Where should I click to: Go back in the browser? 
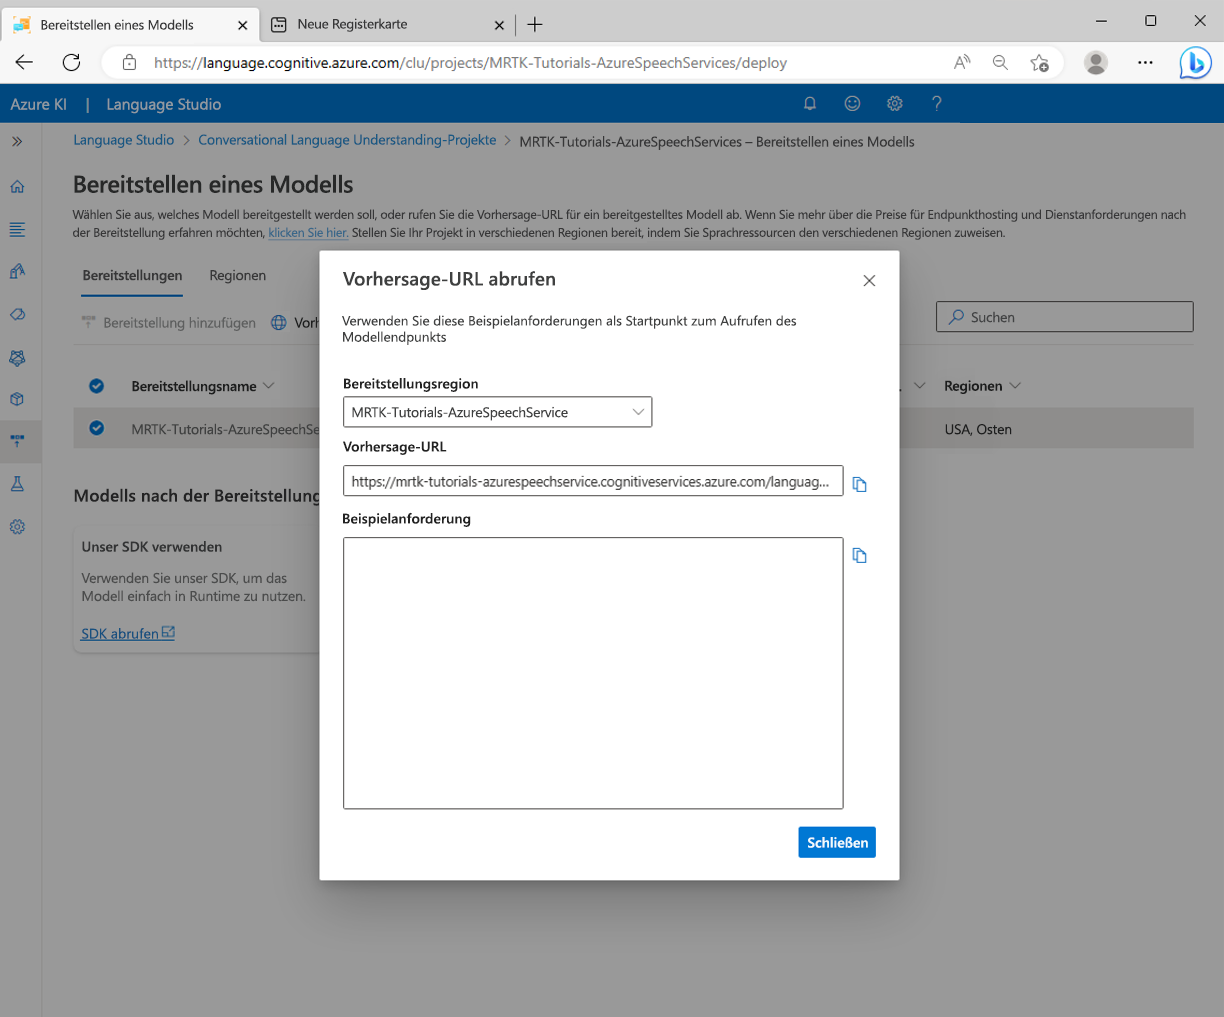pyautogui.click(x=24, y=62)
